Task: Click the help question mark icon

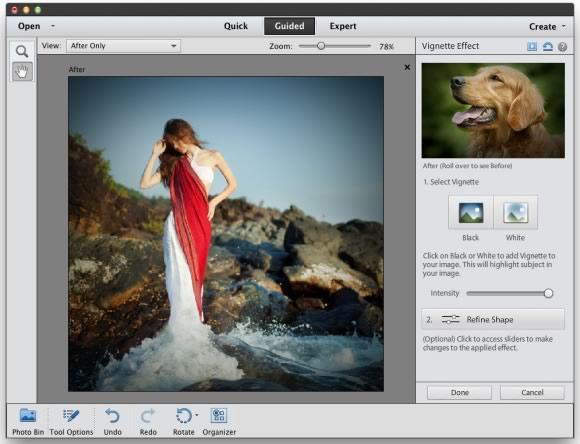Action: coord(562,47)
